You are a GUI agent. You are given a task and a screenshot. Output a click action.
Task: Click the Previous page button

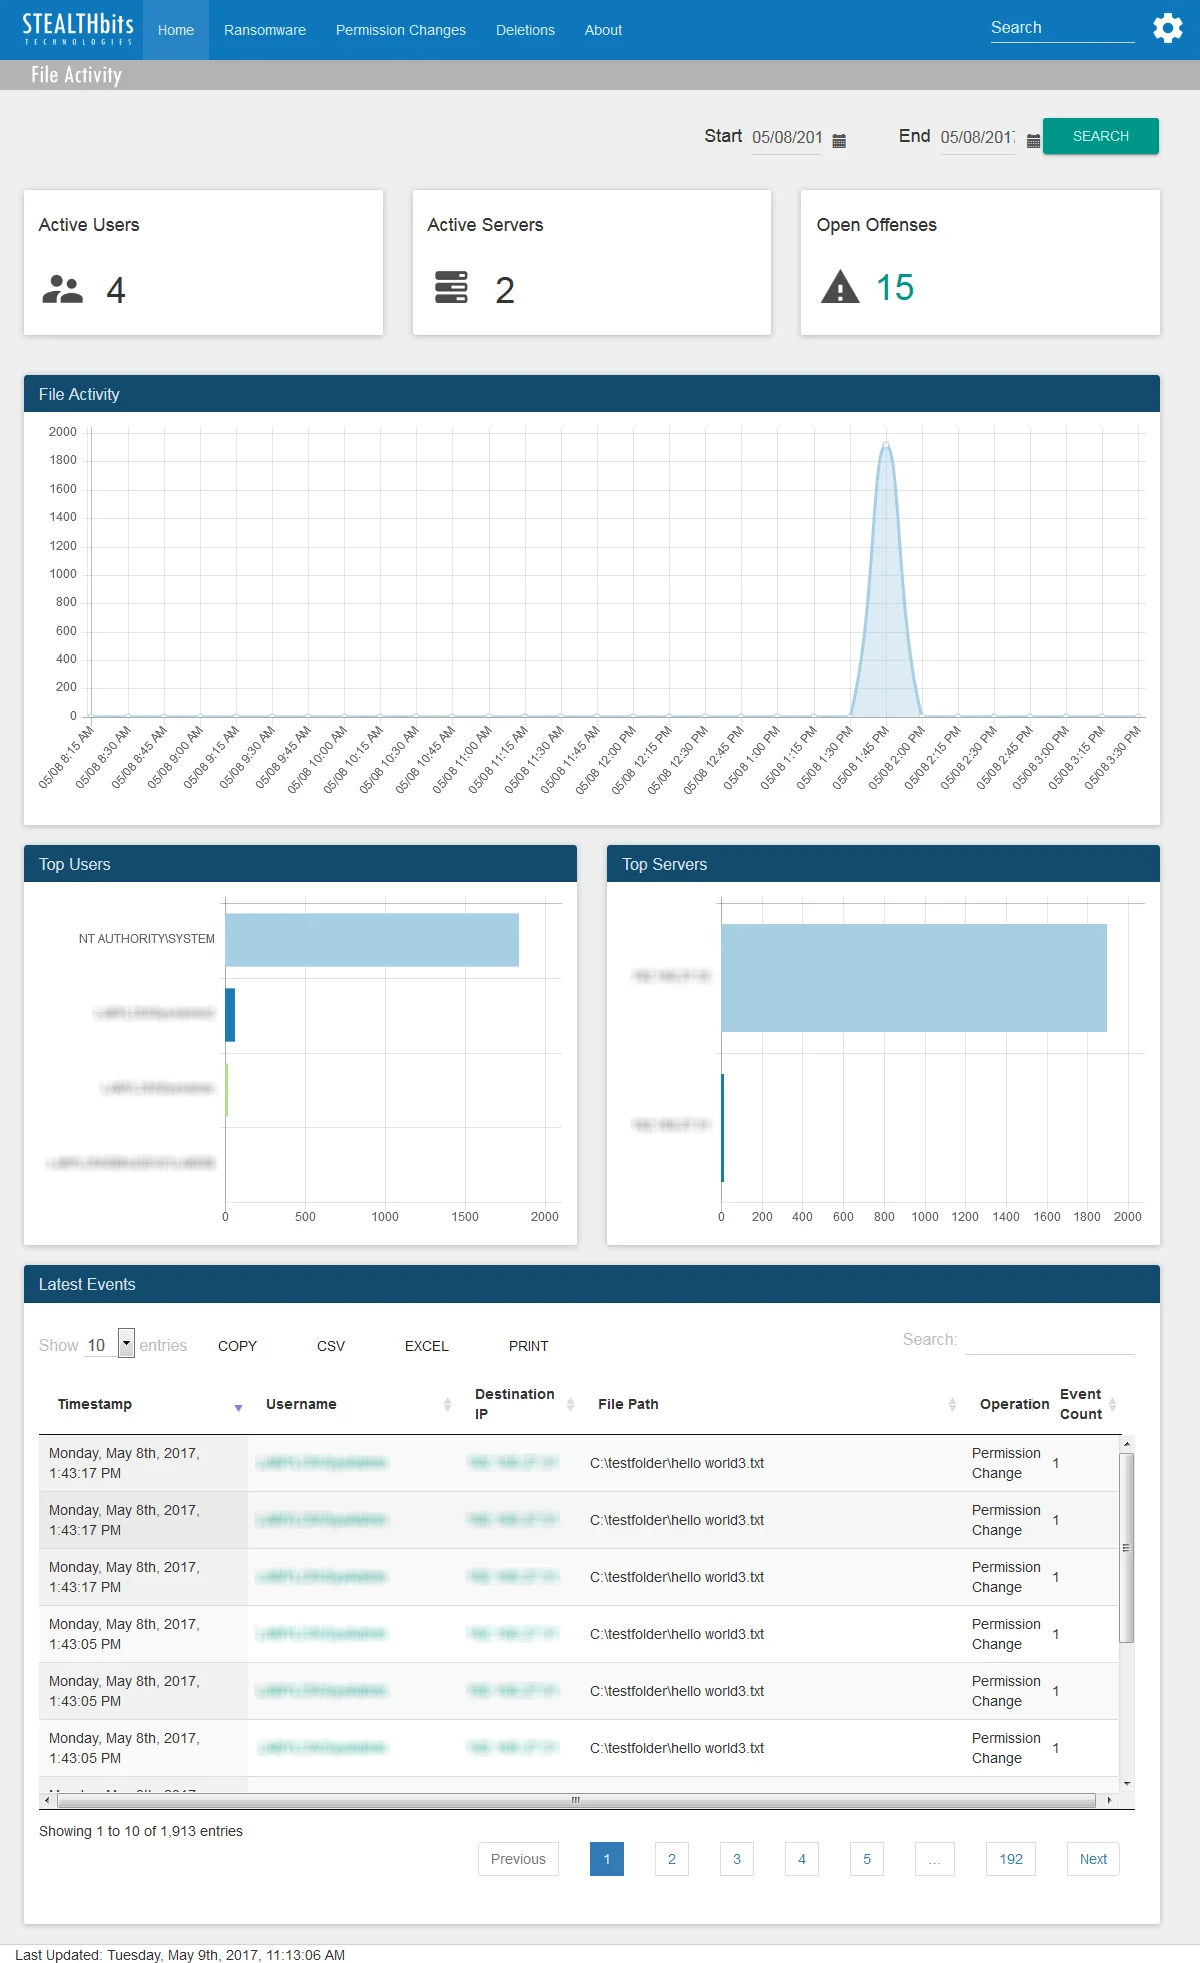pos(518,1859)
